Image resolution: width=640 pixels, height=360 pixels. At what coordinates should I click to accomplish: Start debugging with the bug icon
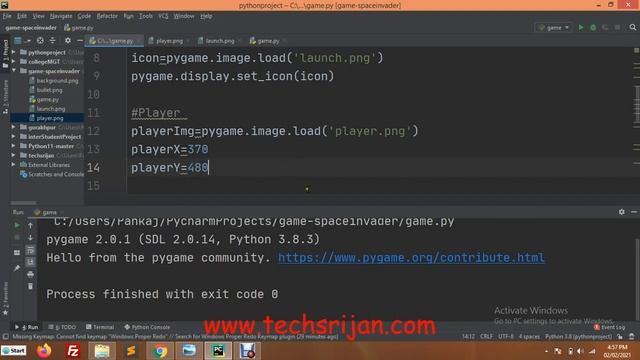coord(593,27)
